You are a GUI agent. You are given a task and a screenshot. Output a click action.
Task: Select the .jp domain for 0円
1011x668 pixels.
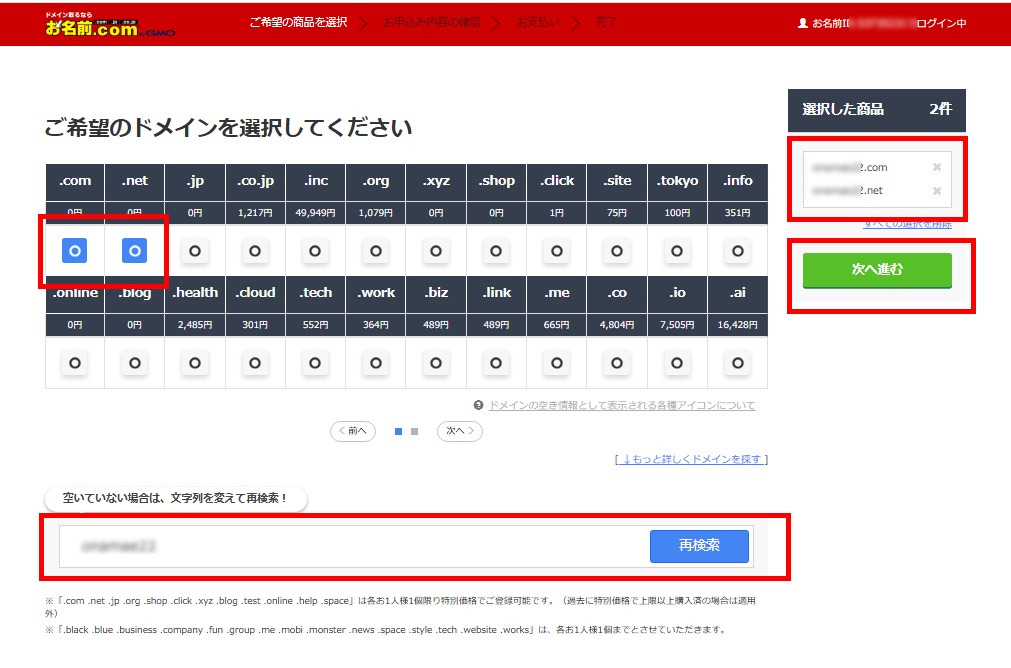point(194,251)
